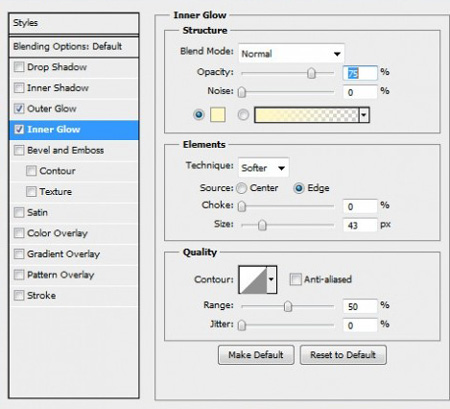Image resolution: width=450 pixels, height=409 pixels.
Task: Click the Jitter slider handle
Action: (242, 325)
